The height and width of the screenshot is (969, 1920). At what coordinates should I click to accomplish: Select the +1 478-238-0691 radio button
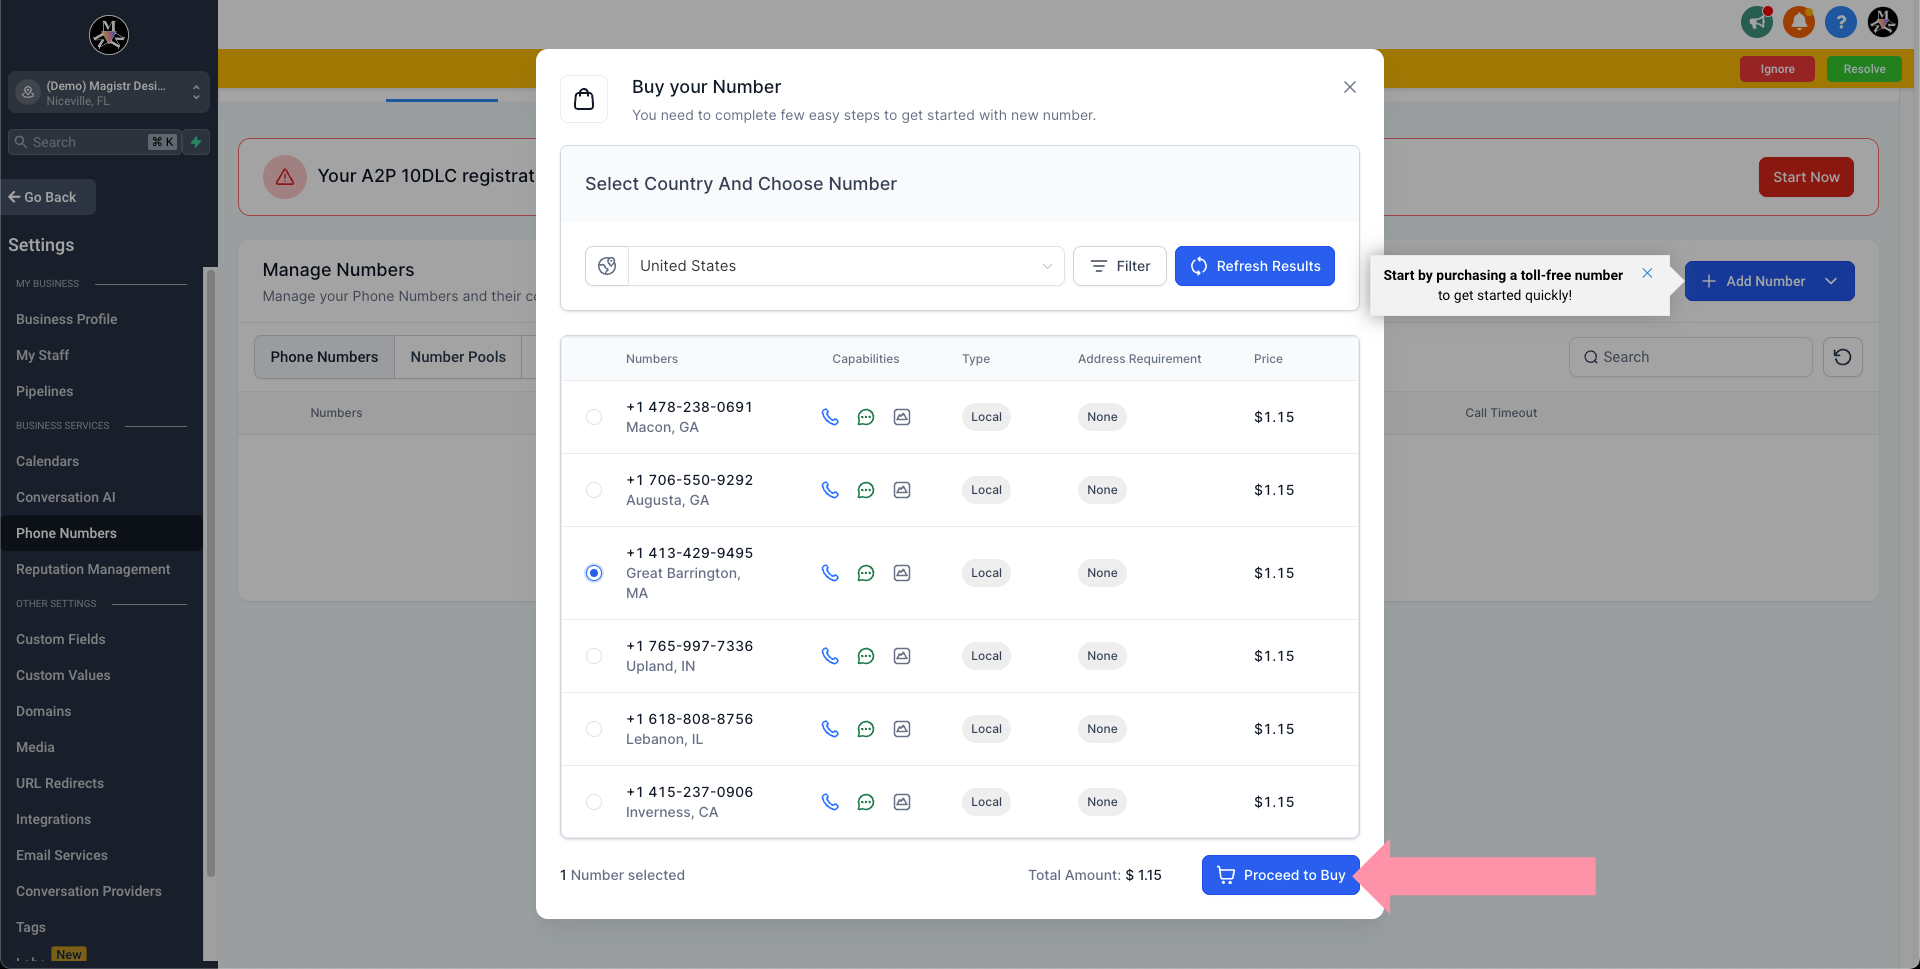coord(594,417)
